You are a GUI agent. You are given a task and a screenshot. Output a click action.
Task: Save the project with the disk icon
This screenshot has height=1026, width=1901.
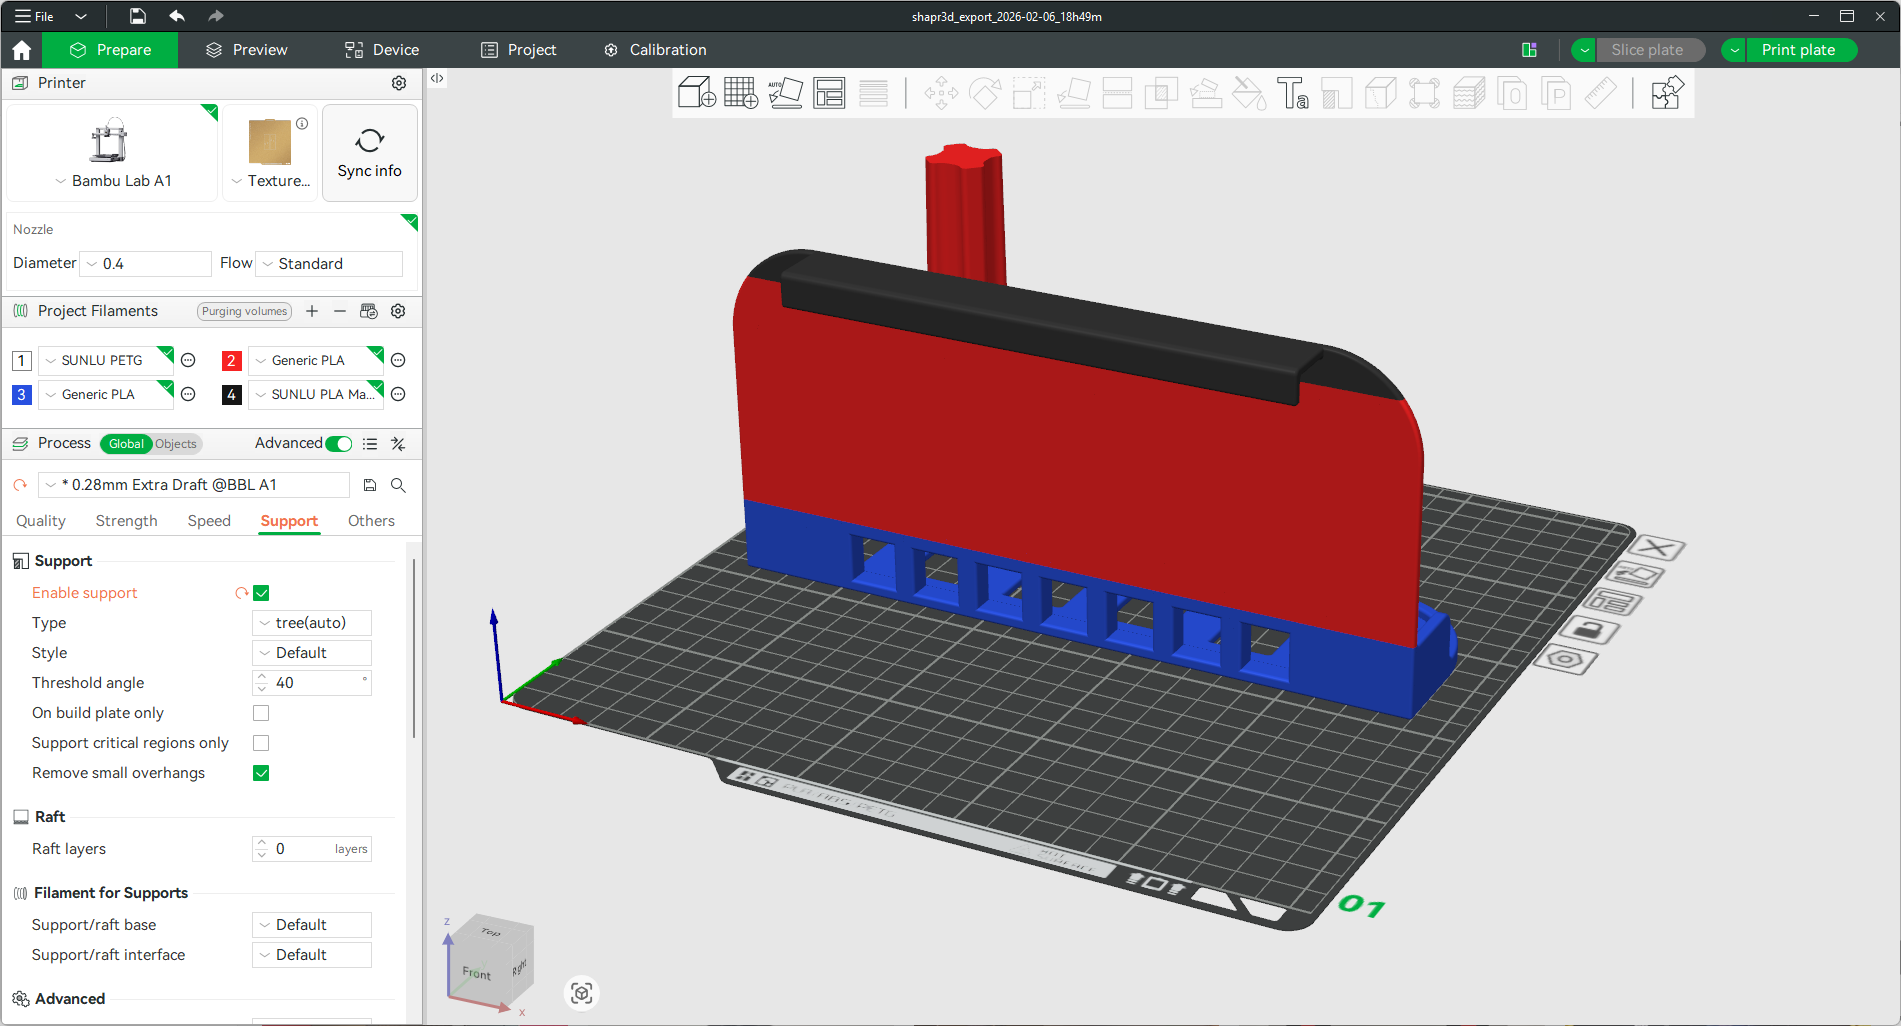(x=138, y=16)
